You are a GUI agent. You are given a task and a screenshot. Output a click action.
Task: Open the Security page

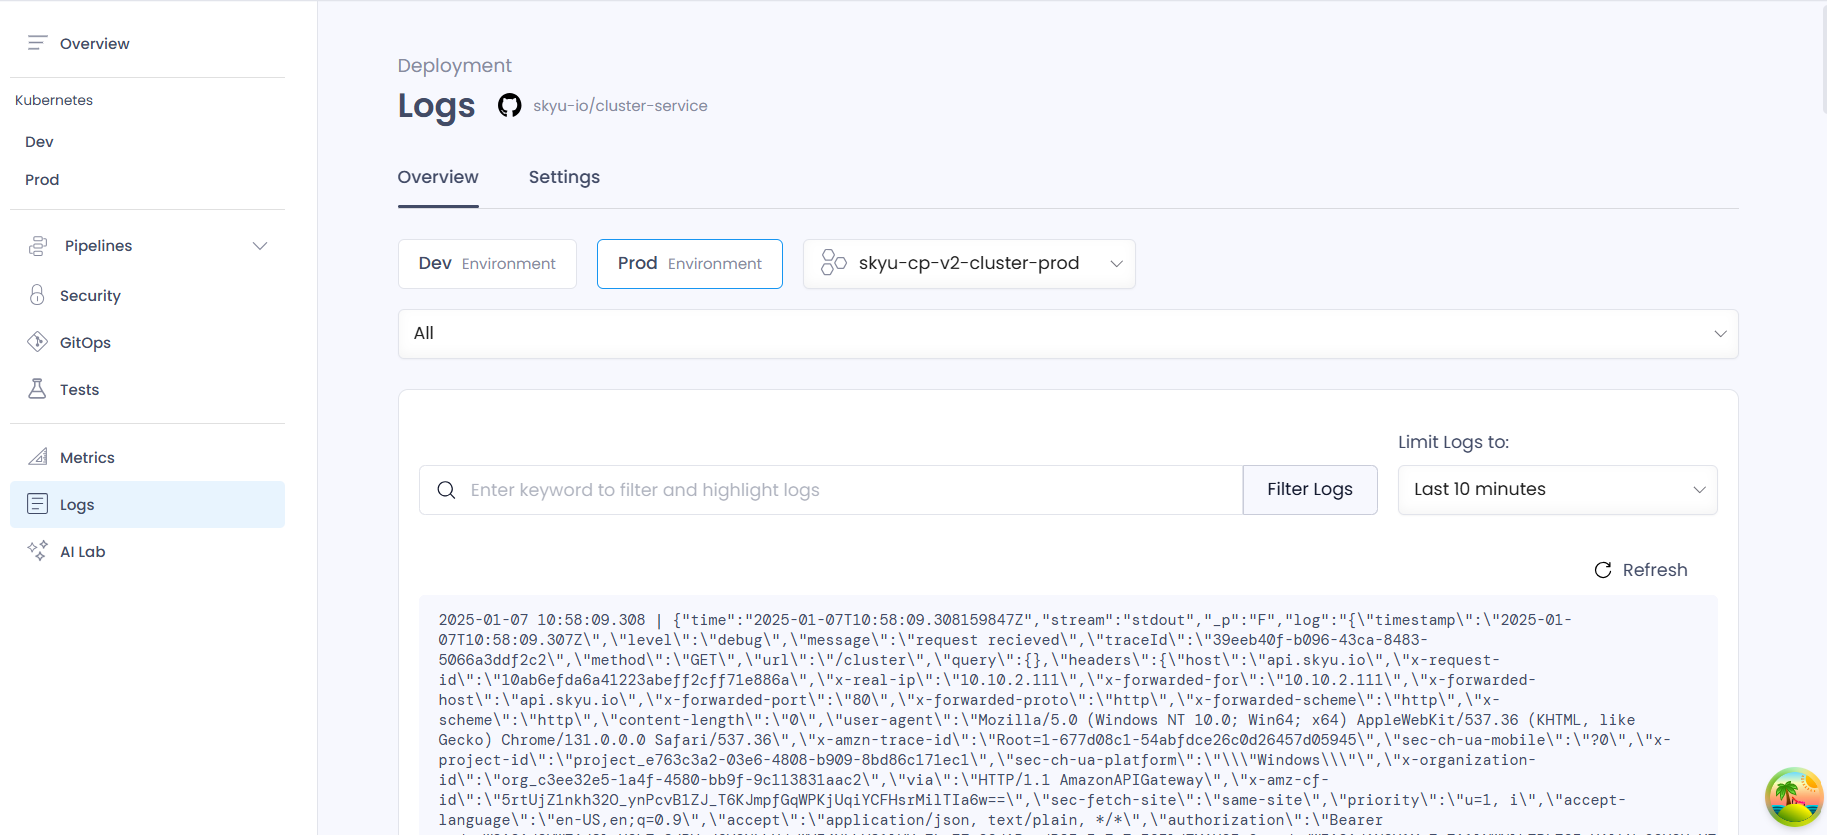pyautogui.click(x=90, y=296)
